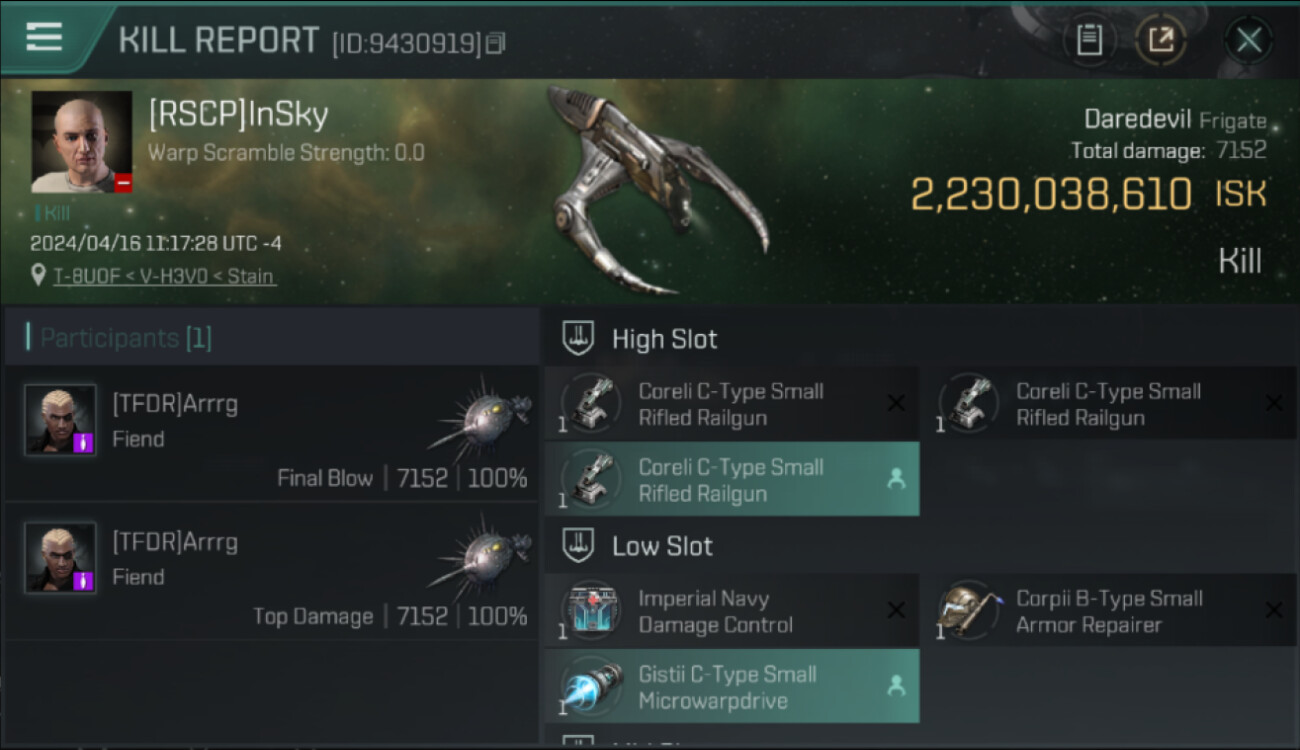Open Arrrg's portrait in Top Damage row
1300x750 pixels.
pos(60,557)
